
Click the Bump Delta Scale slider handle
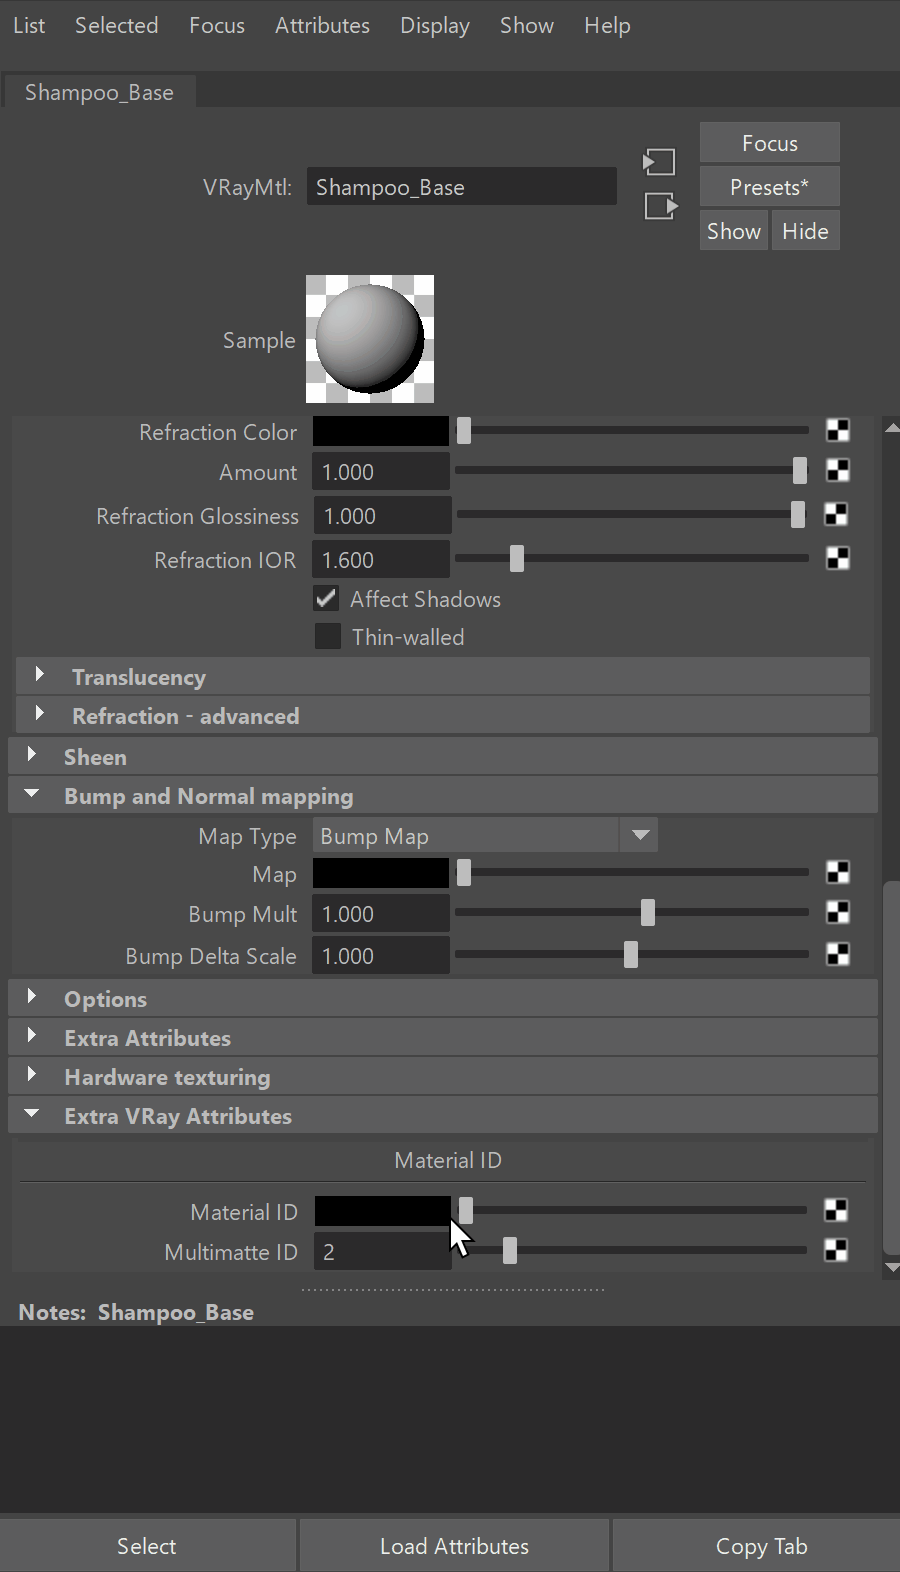click(x=631, y=954)
